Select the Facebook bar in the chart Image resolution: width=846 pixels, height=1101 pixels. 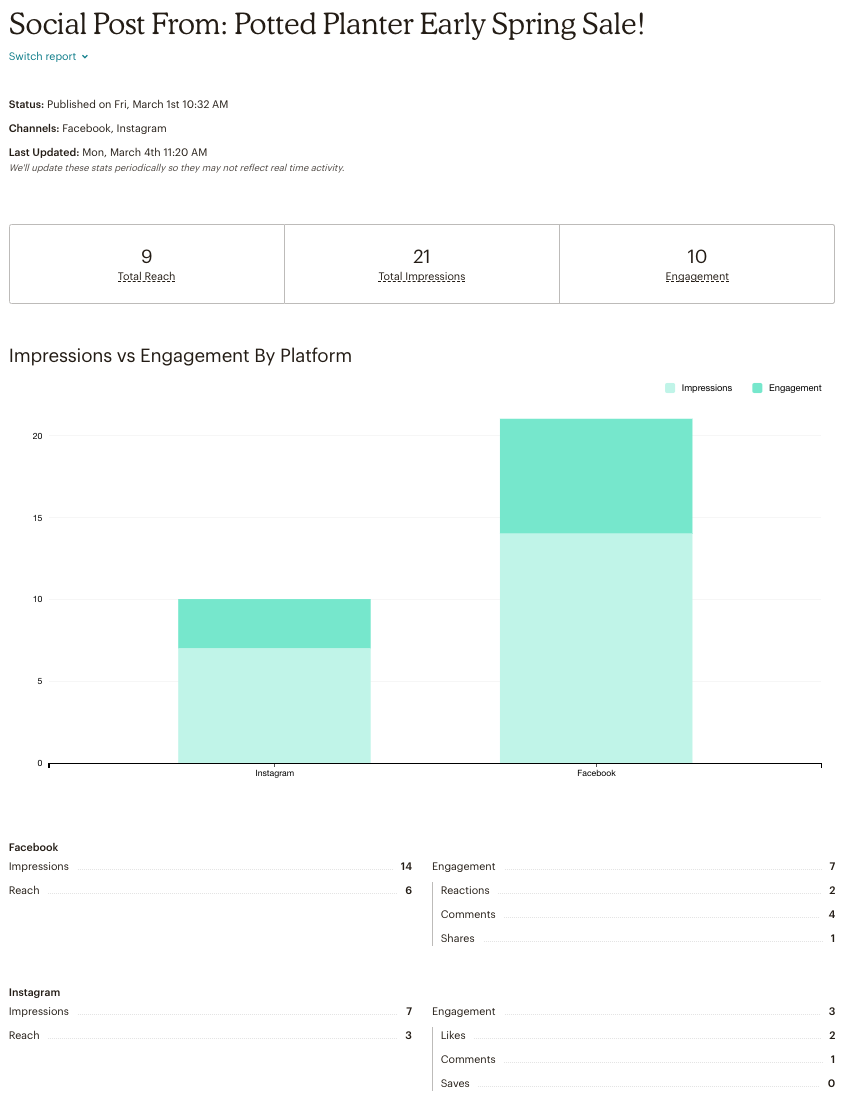(595, 590)
